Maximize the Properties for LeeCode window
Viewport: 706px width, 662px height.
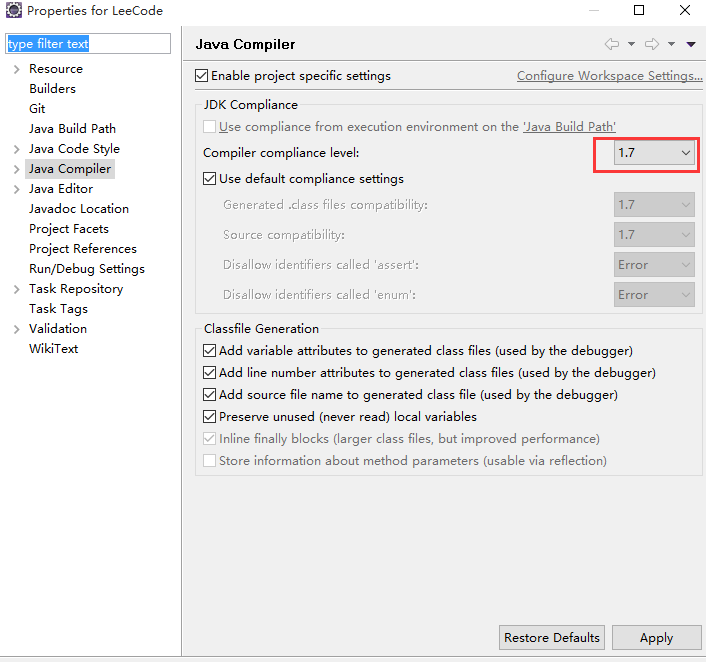click(639, 10)
